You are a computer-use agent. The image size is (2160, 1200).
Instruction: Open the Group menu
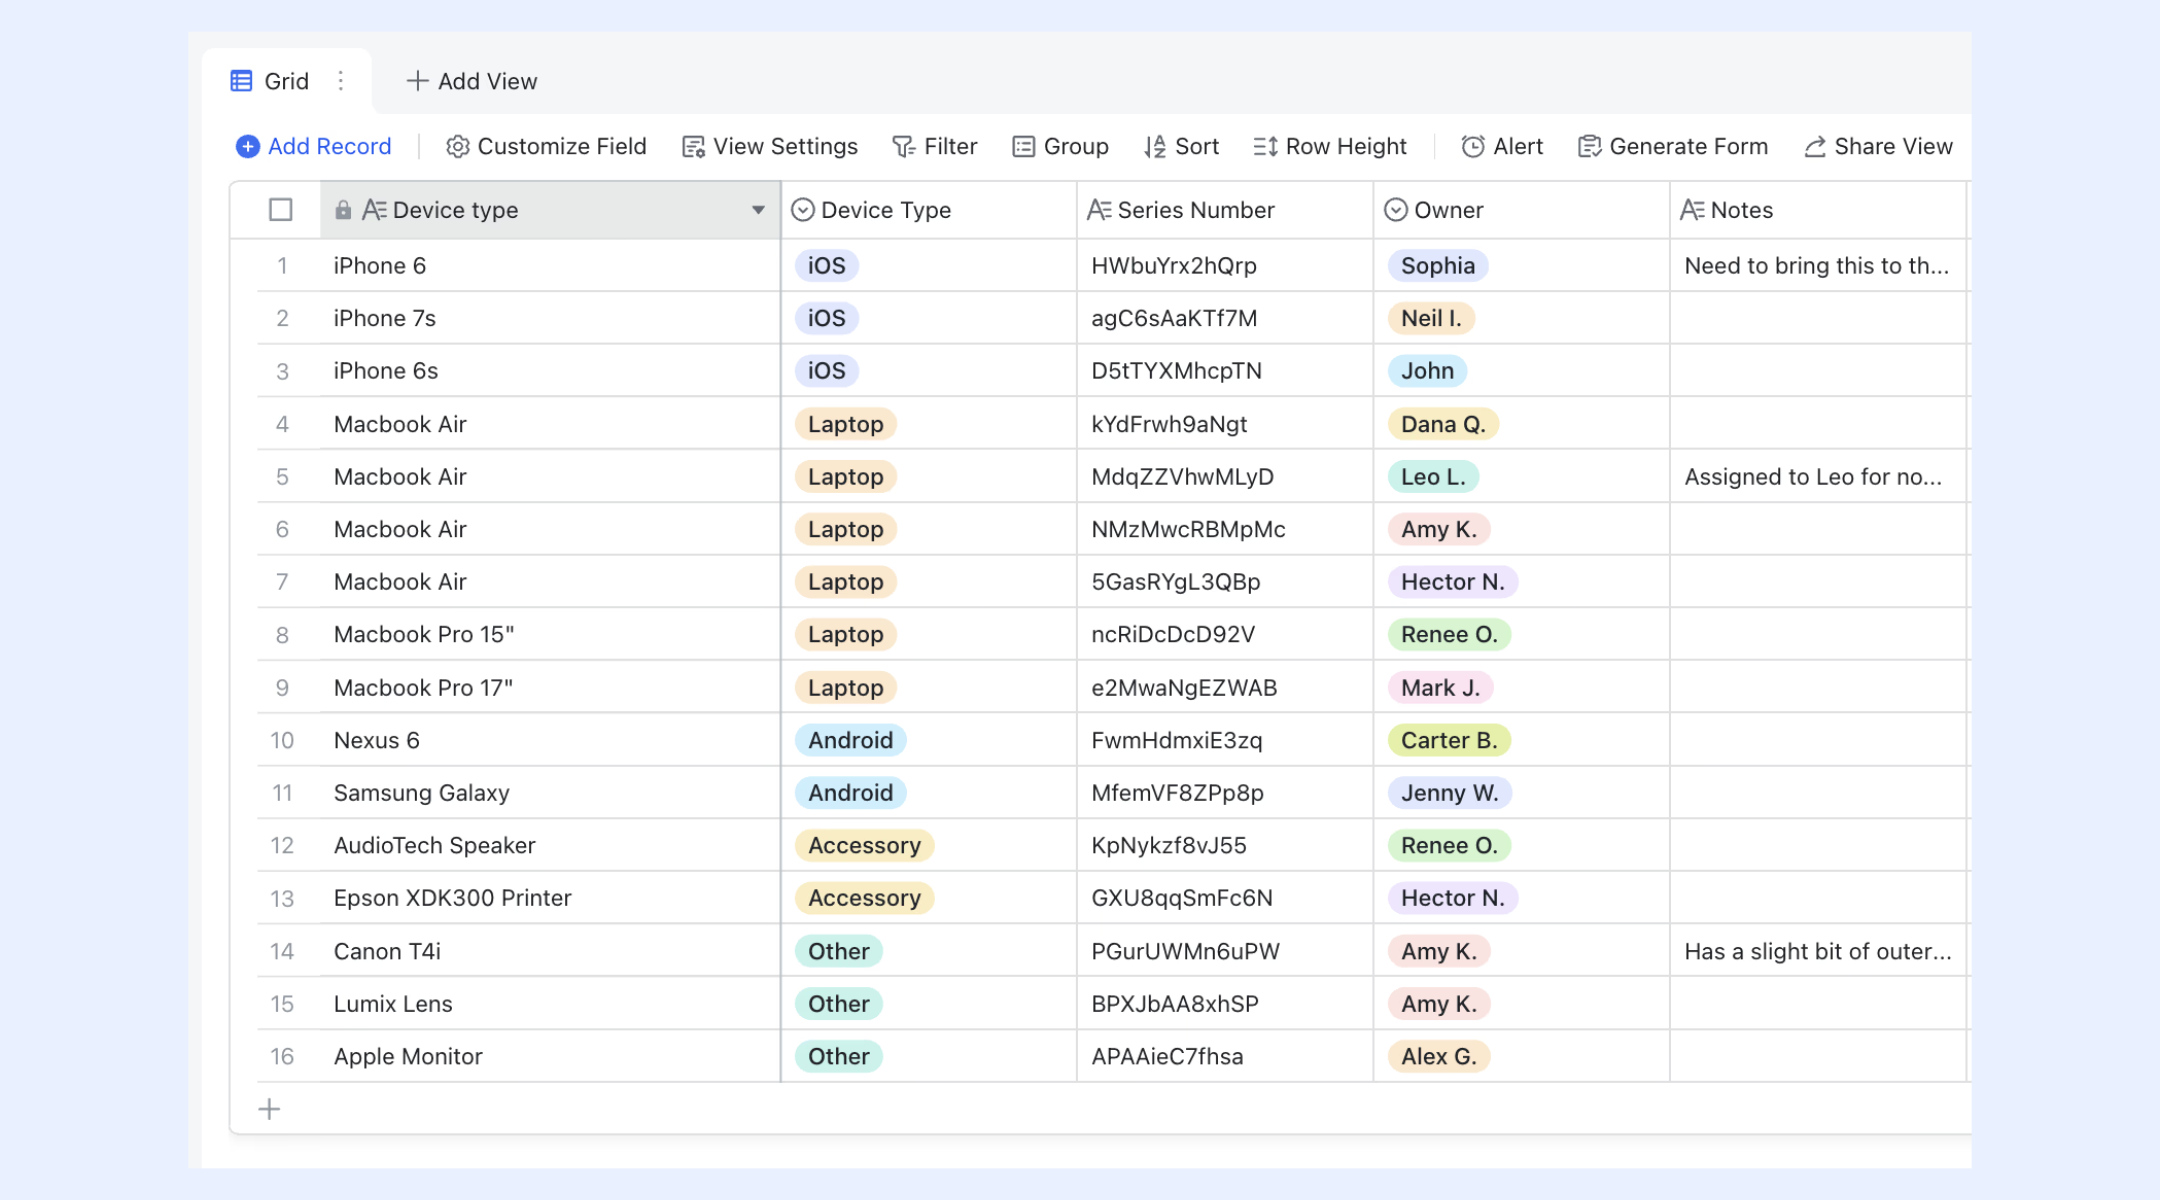[x=1061, y=147]
